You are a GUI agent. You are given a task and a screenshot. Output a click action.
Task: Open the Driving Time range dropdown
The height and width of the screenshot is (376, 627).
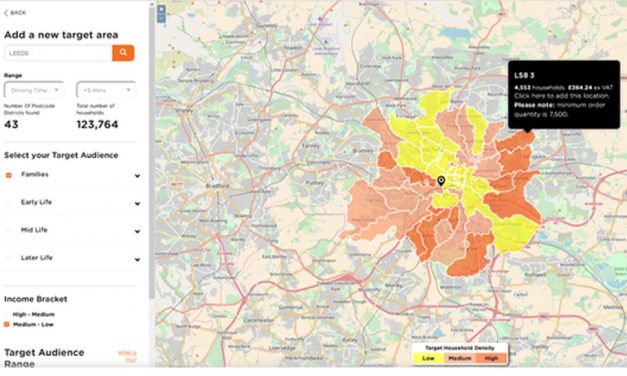[x=34, y=90]
